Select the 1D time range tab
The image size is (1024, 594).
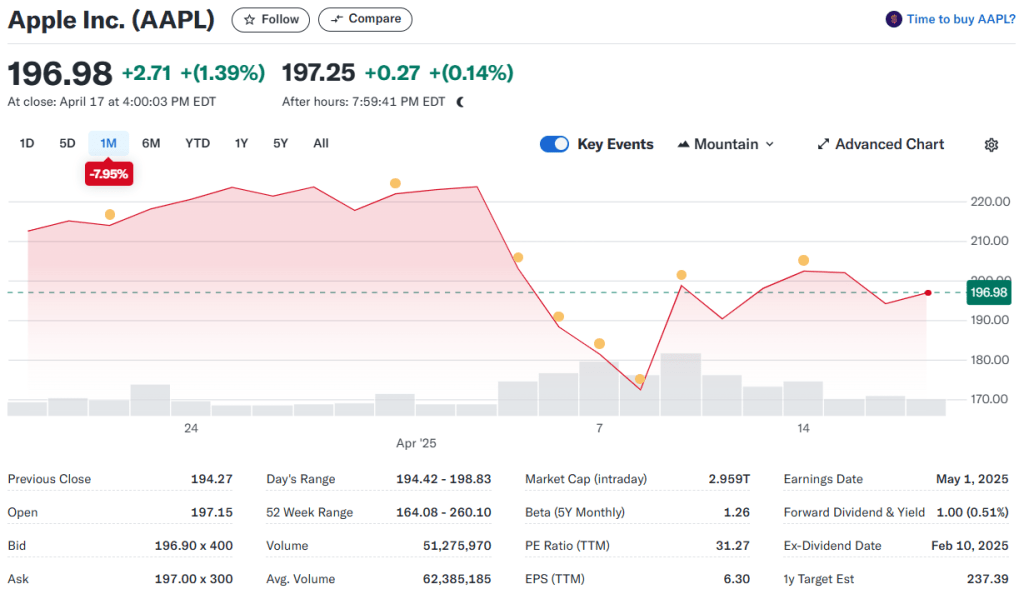27,143
